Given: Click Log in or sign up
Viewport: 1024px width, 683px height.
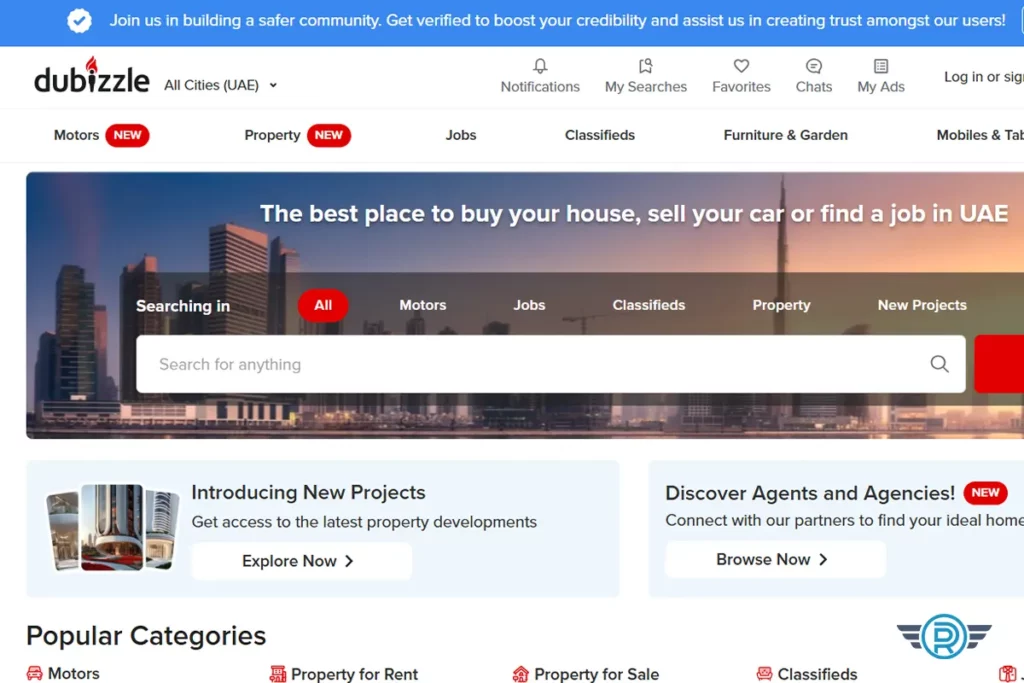Looking at the screenshot, I should (x=984, y=77).
